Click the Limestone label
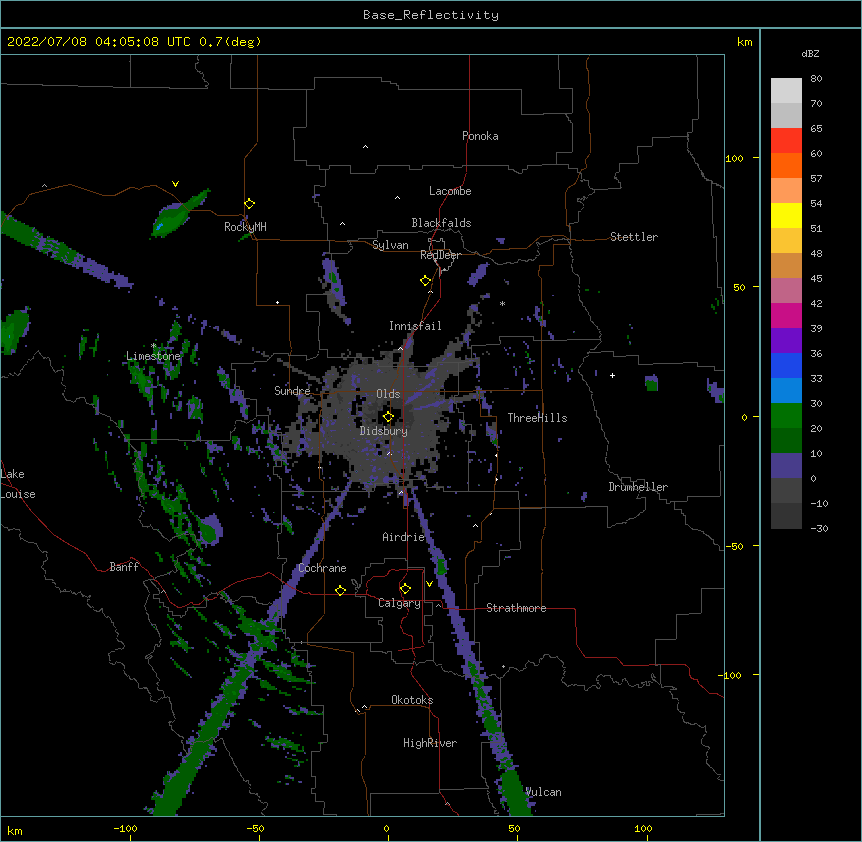Viewport: 862px width, 842px height. pyautogui.click(x=153, y=356)
